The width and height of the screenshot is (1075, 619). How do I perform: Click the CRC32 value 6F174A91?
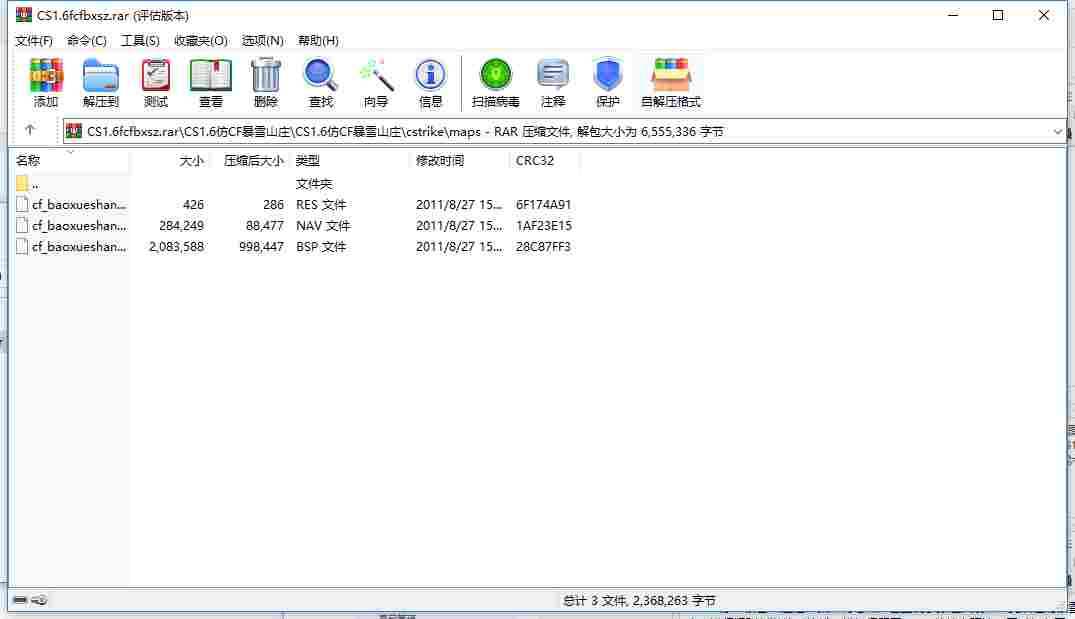pyautogui.click(x=543, y=204)
